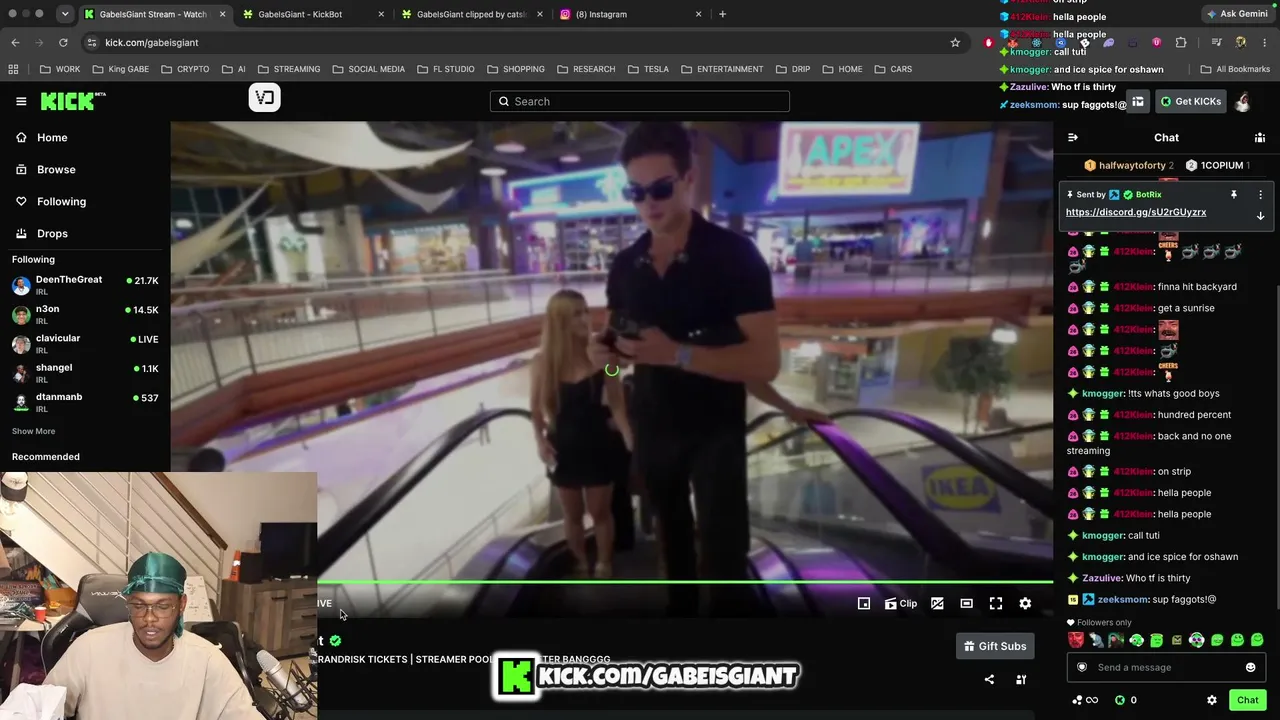
Task: Click the Gift Subs button
Action: pyautogui.click(x=995, y=646)
